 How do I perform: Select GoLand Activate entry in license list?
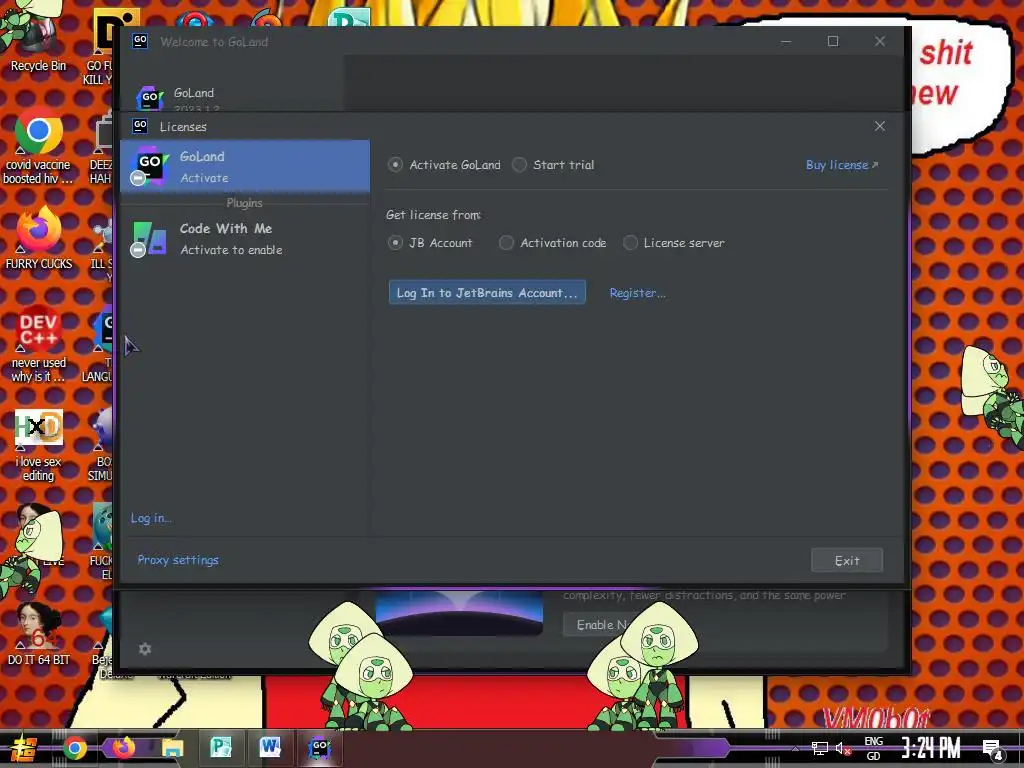point(245,166)
